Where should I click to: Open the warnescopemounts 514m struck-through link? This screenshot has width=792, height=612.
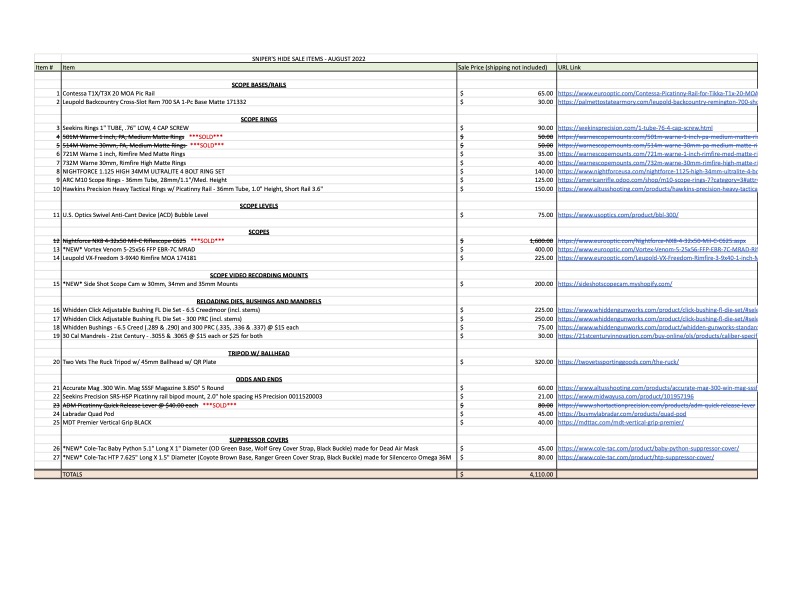pos(657,145)
